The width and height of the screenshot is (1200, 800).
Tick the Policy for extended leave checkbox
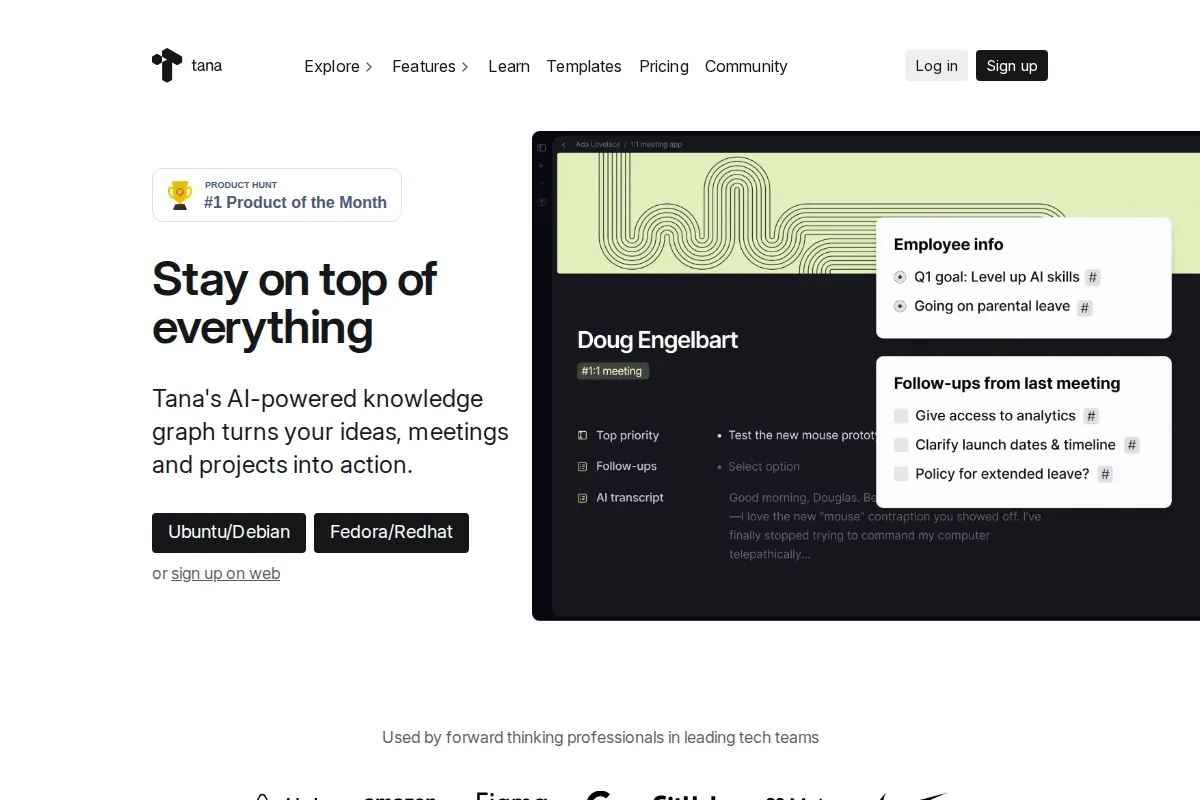(901, 474)
